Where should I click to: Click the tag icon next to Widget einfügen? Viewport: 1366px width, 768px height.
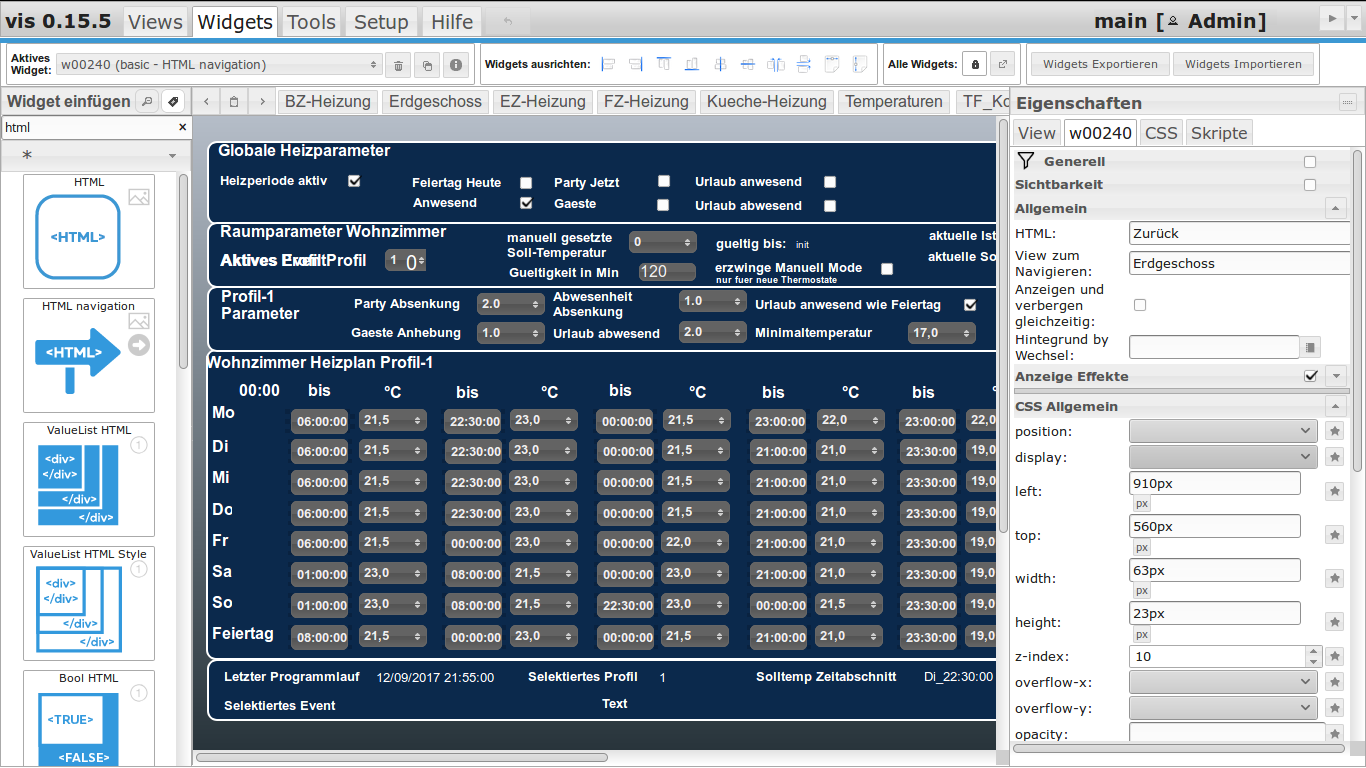173,101
